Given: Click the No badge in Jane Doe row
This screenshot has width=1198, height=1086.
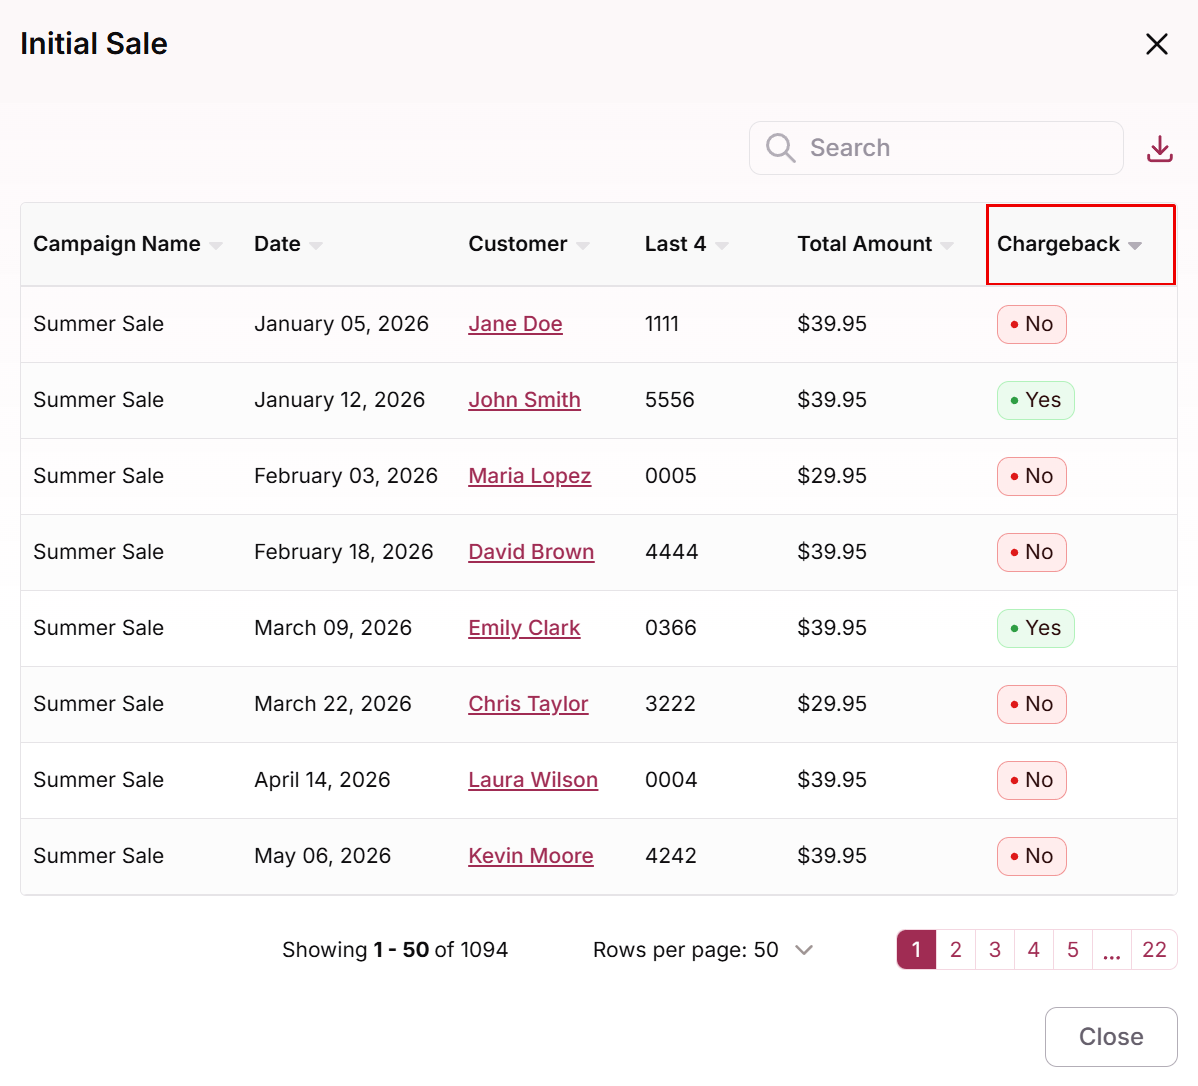Looking at the screenshot, I should [1031, 324].
